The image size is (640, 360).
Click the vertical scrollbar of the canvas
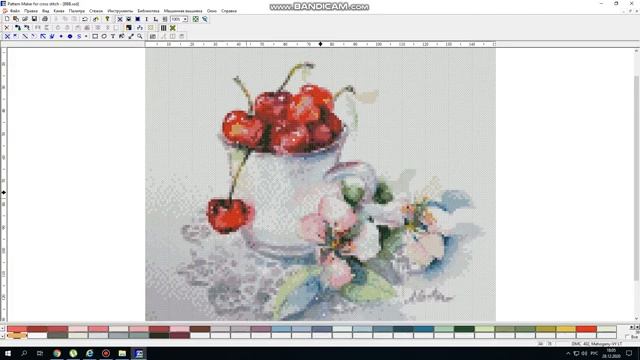coord(636,184)
